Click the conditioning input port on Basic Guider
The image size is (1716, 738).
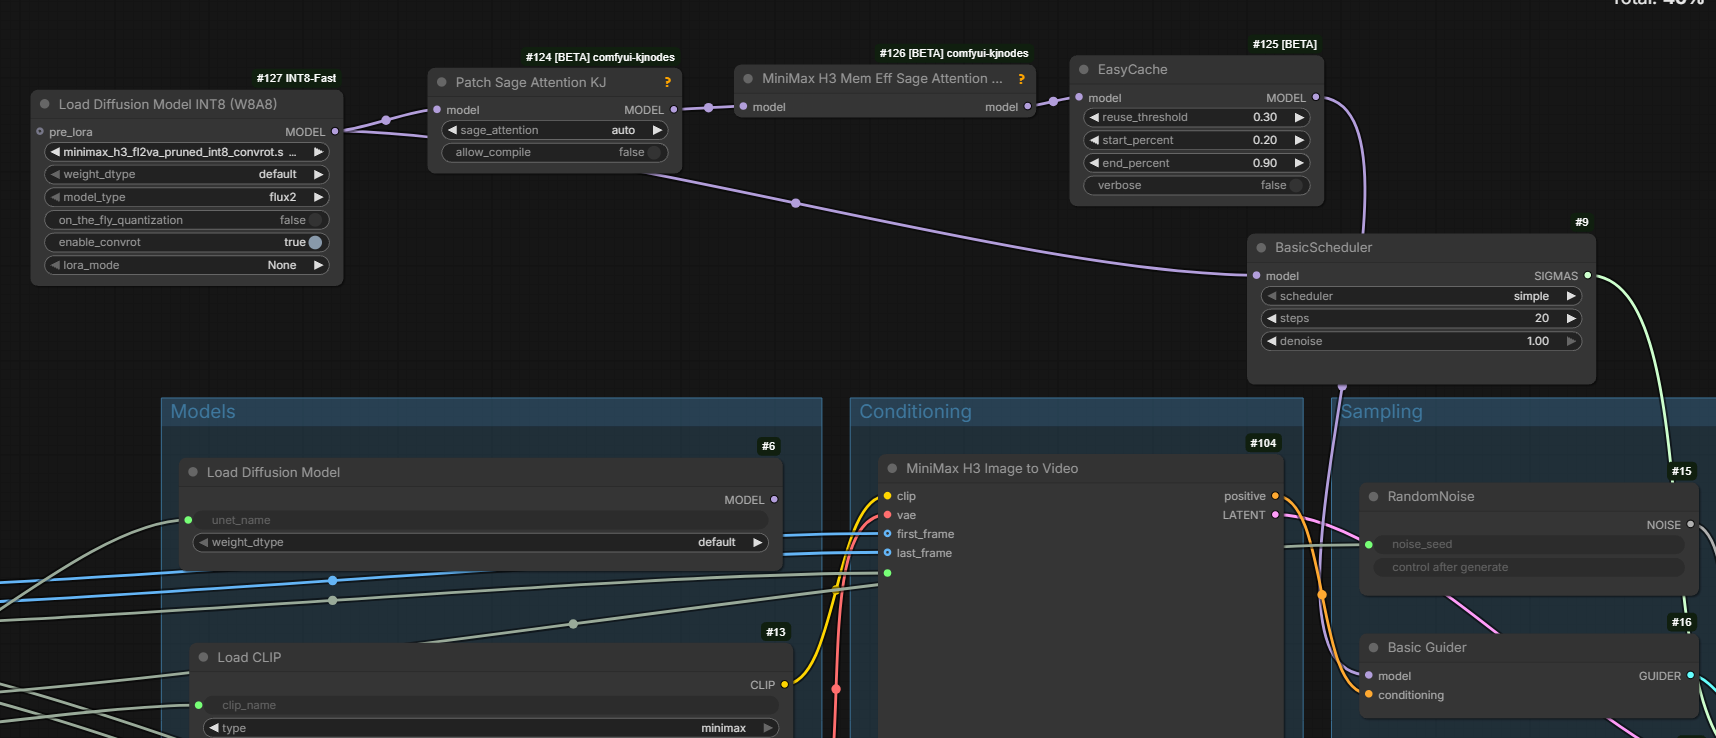coord(1368,695)
